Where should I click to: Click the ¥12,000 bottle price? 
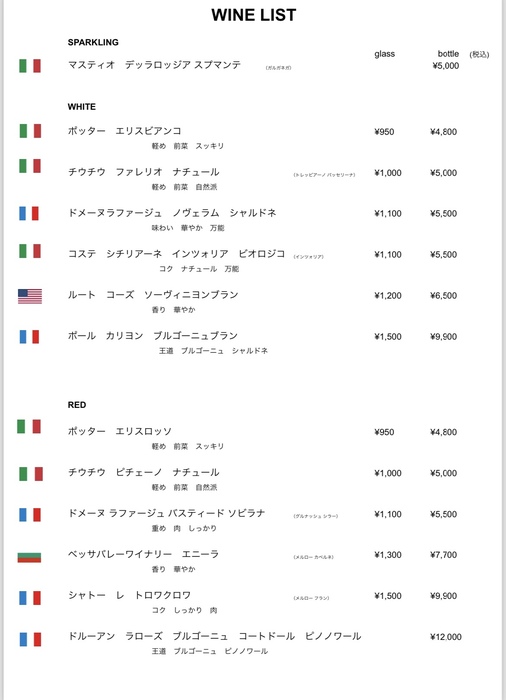pos(446,637)
